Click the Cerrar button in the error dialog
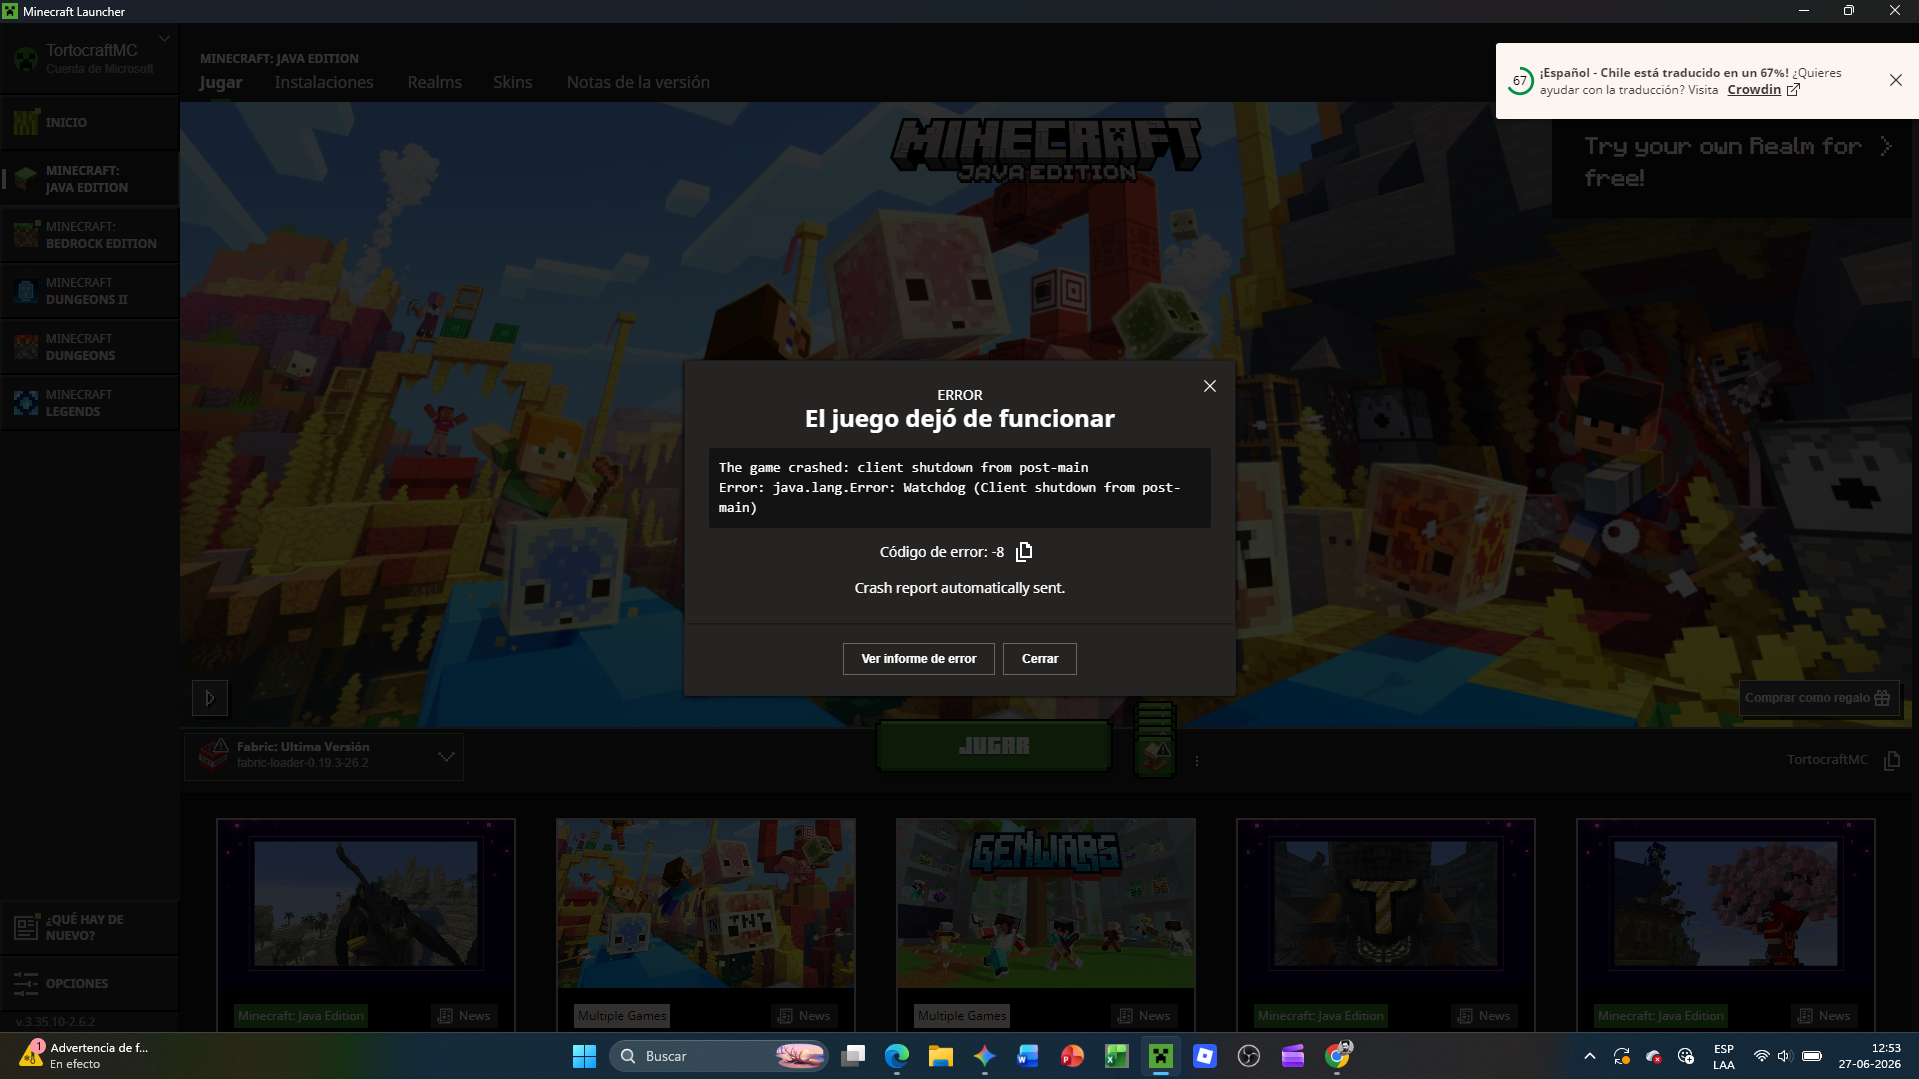 [1040, 659]
